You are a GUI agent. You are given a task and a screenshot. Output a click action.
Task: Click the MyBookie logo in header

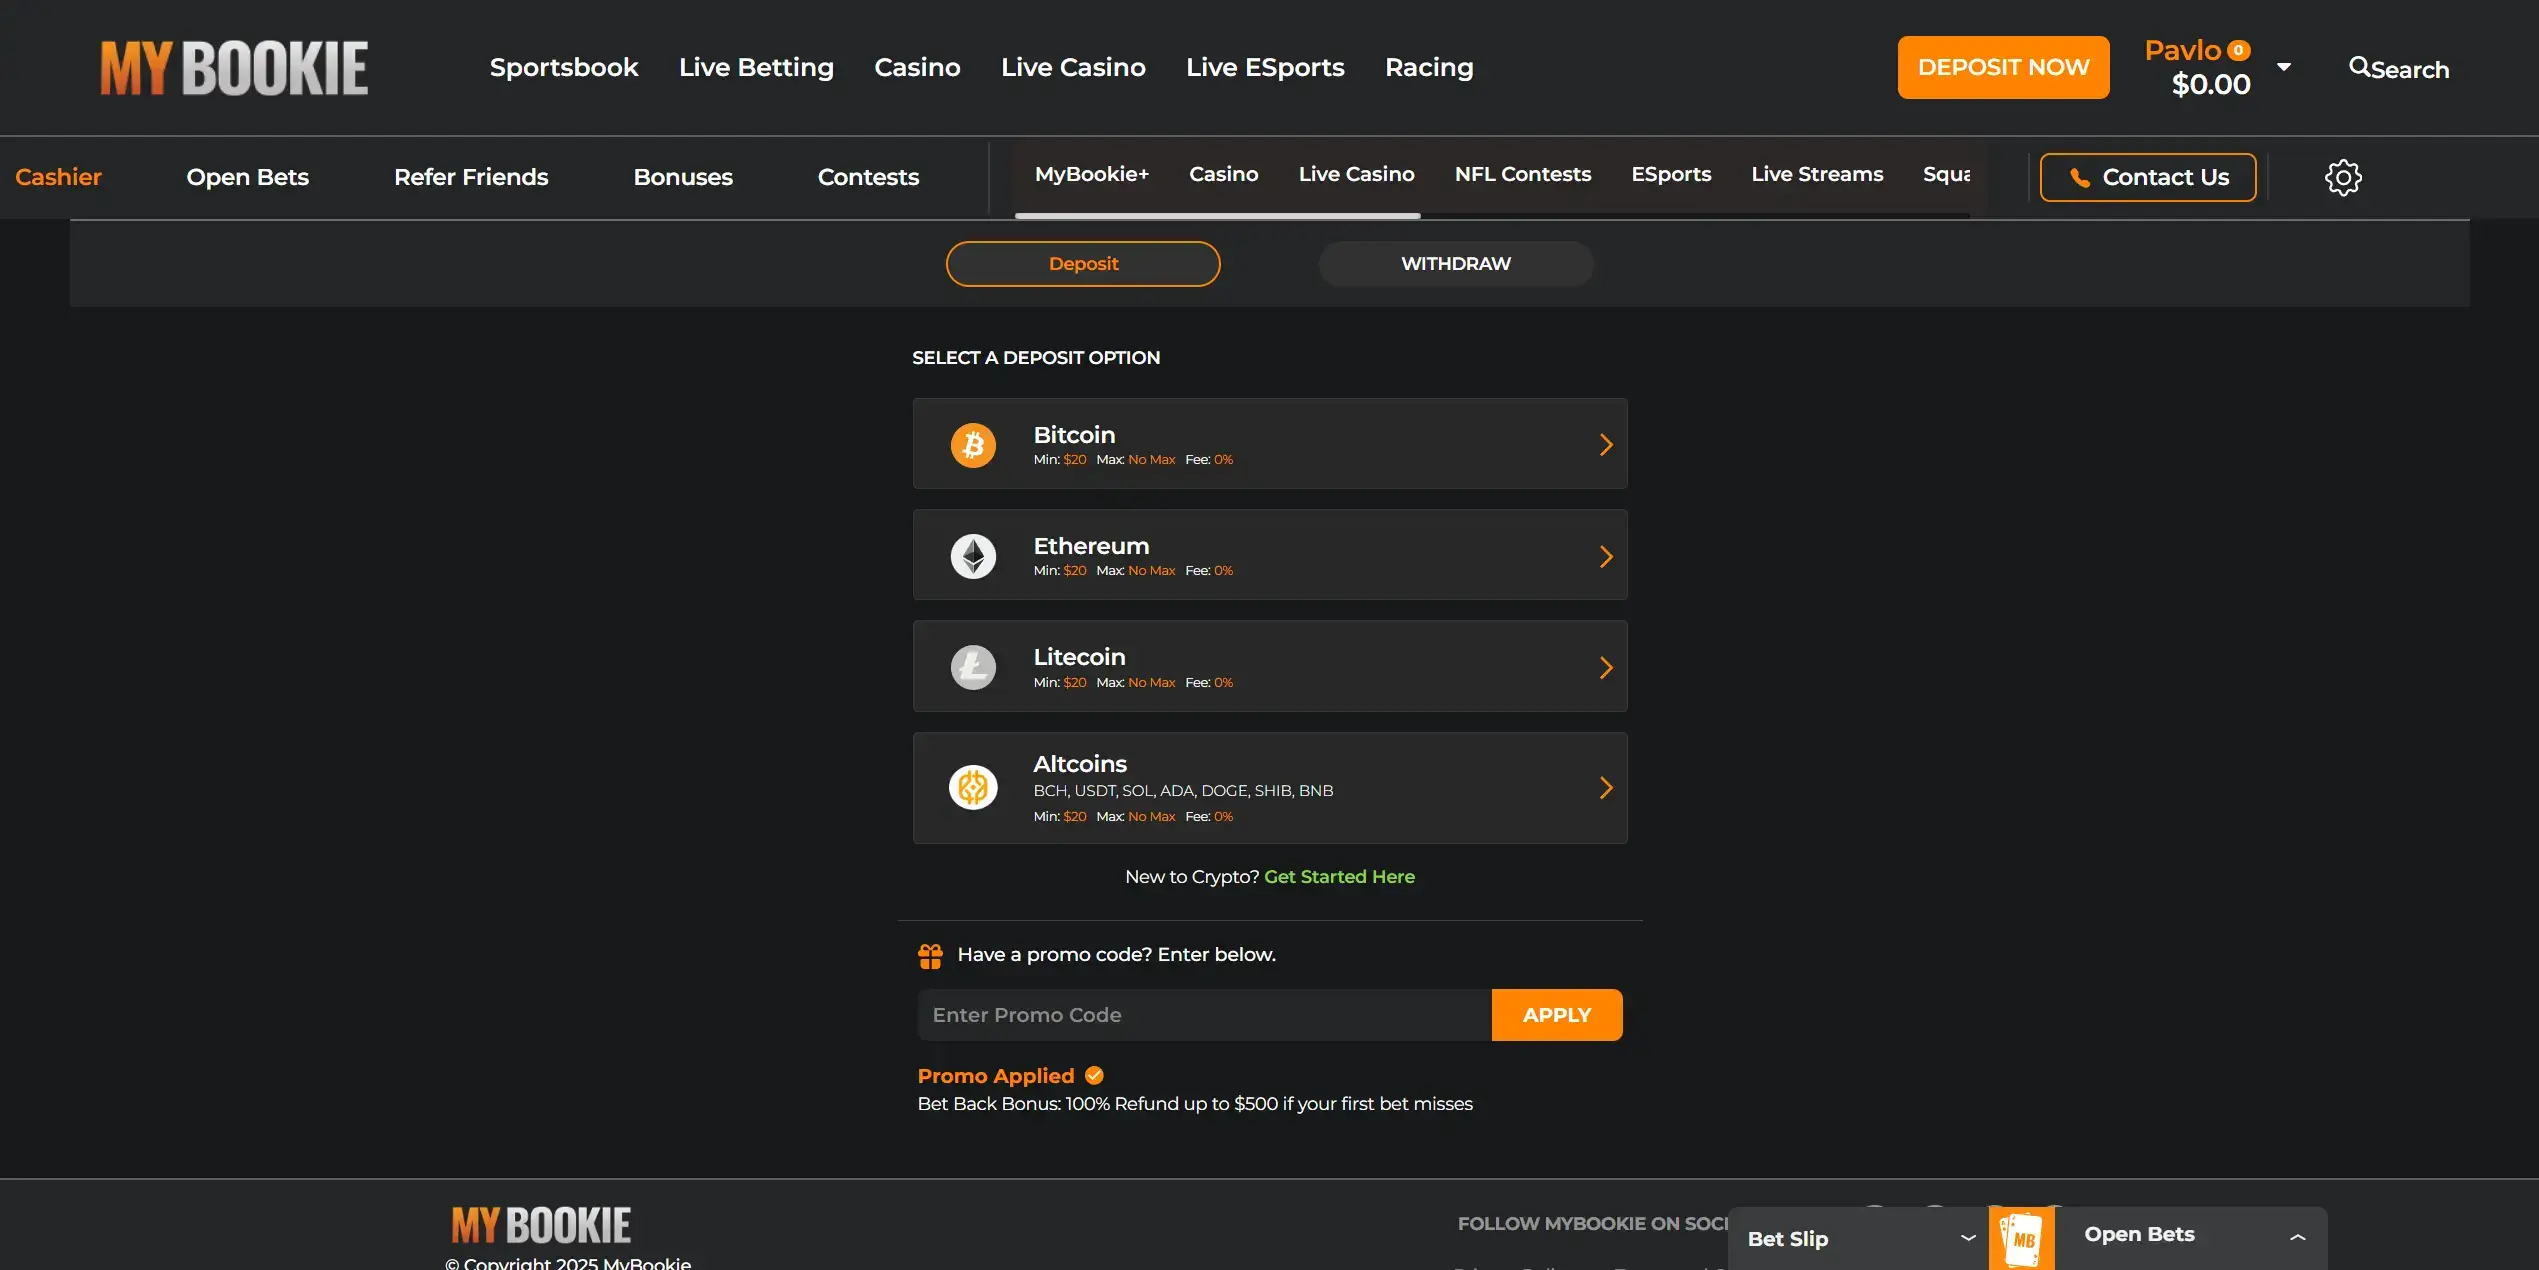tap(234, 68)
